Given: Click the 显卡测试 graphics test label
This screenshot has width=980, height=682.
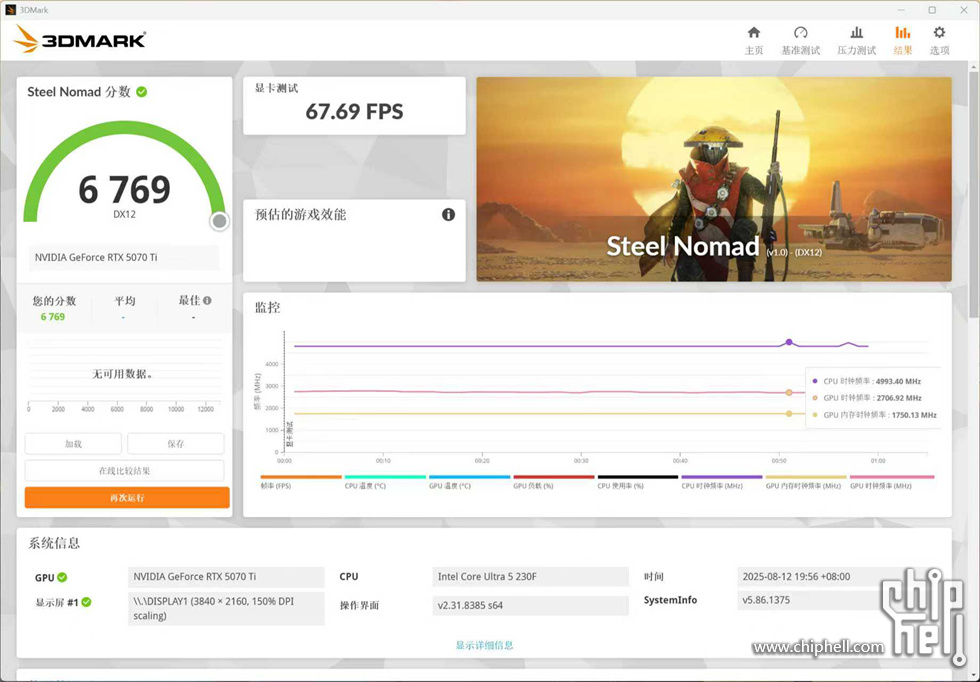Looking at the screenshot, I should pyautogui.click(x=276, y=88).
